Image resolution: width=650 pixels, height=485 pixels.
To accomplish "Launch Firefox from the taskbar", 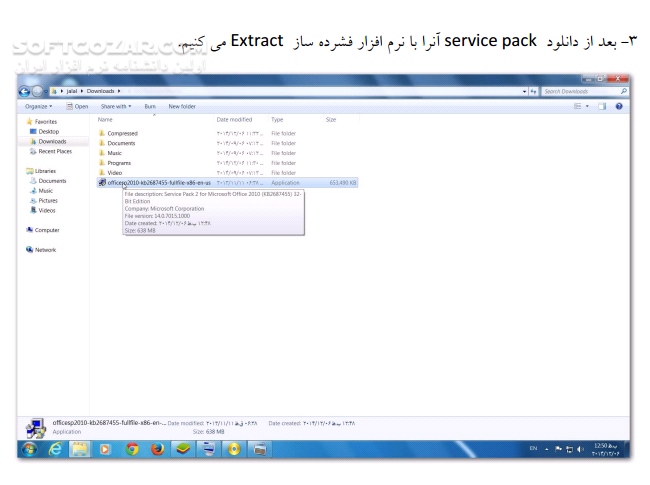I will (157, 449).
